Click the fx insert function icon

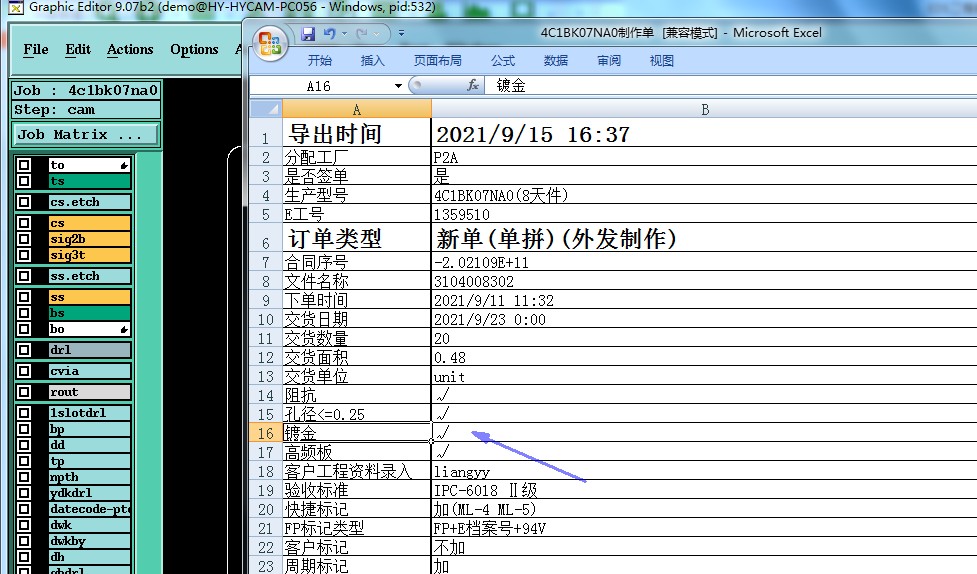point(473,85)
